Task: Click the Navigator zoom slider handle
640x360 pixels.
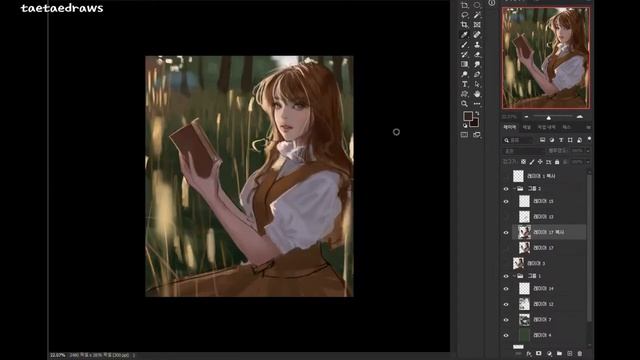Action: (x=549, y=118)
